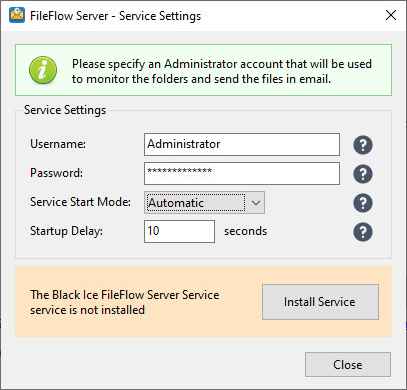Show help for Service Start Mode
This screenshot has height=390, width=407.
(363, 203)
